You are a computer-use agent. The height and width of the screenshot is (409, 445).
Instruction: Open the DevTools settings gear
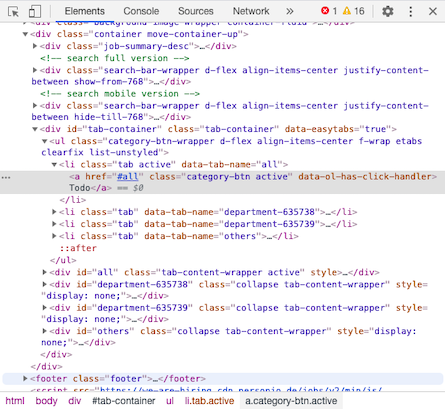[x=388, y=12]
